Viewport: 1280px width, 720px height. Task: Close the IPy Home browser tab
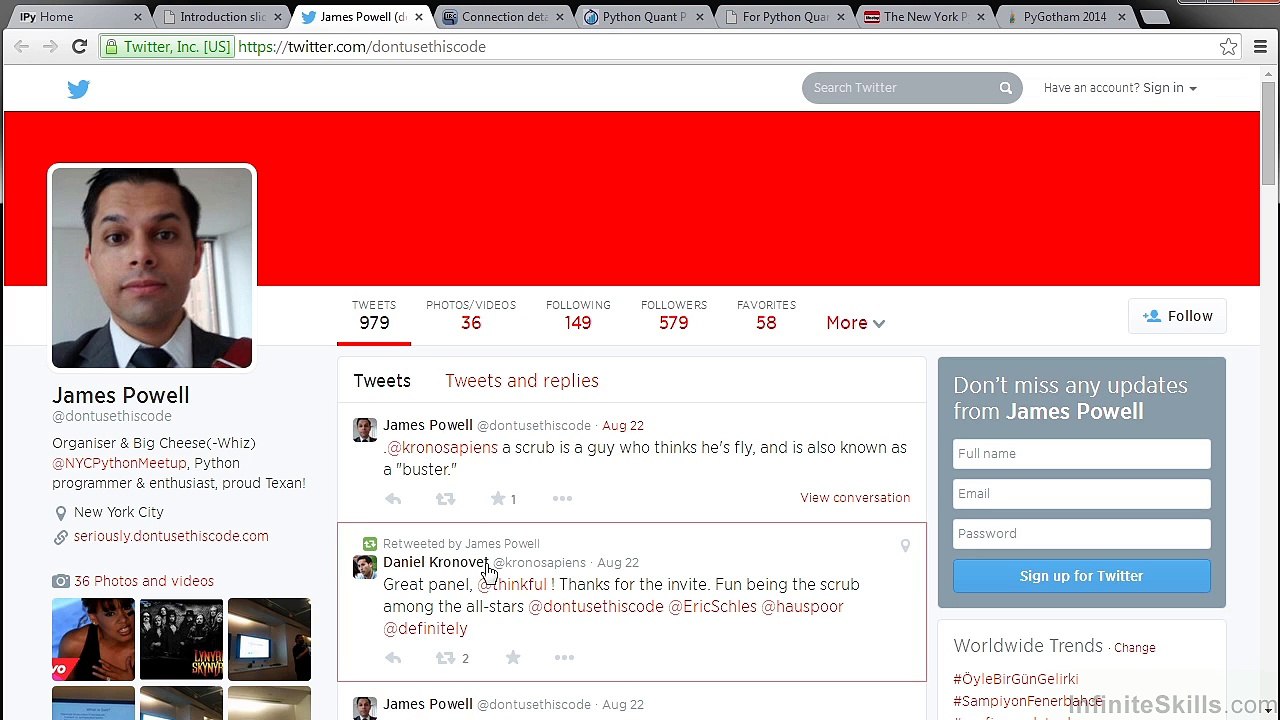coord(139,17)
